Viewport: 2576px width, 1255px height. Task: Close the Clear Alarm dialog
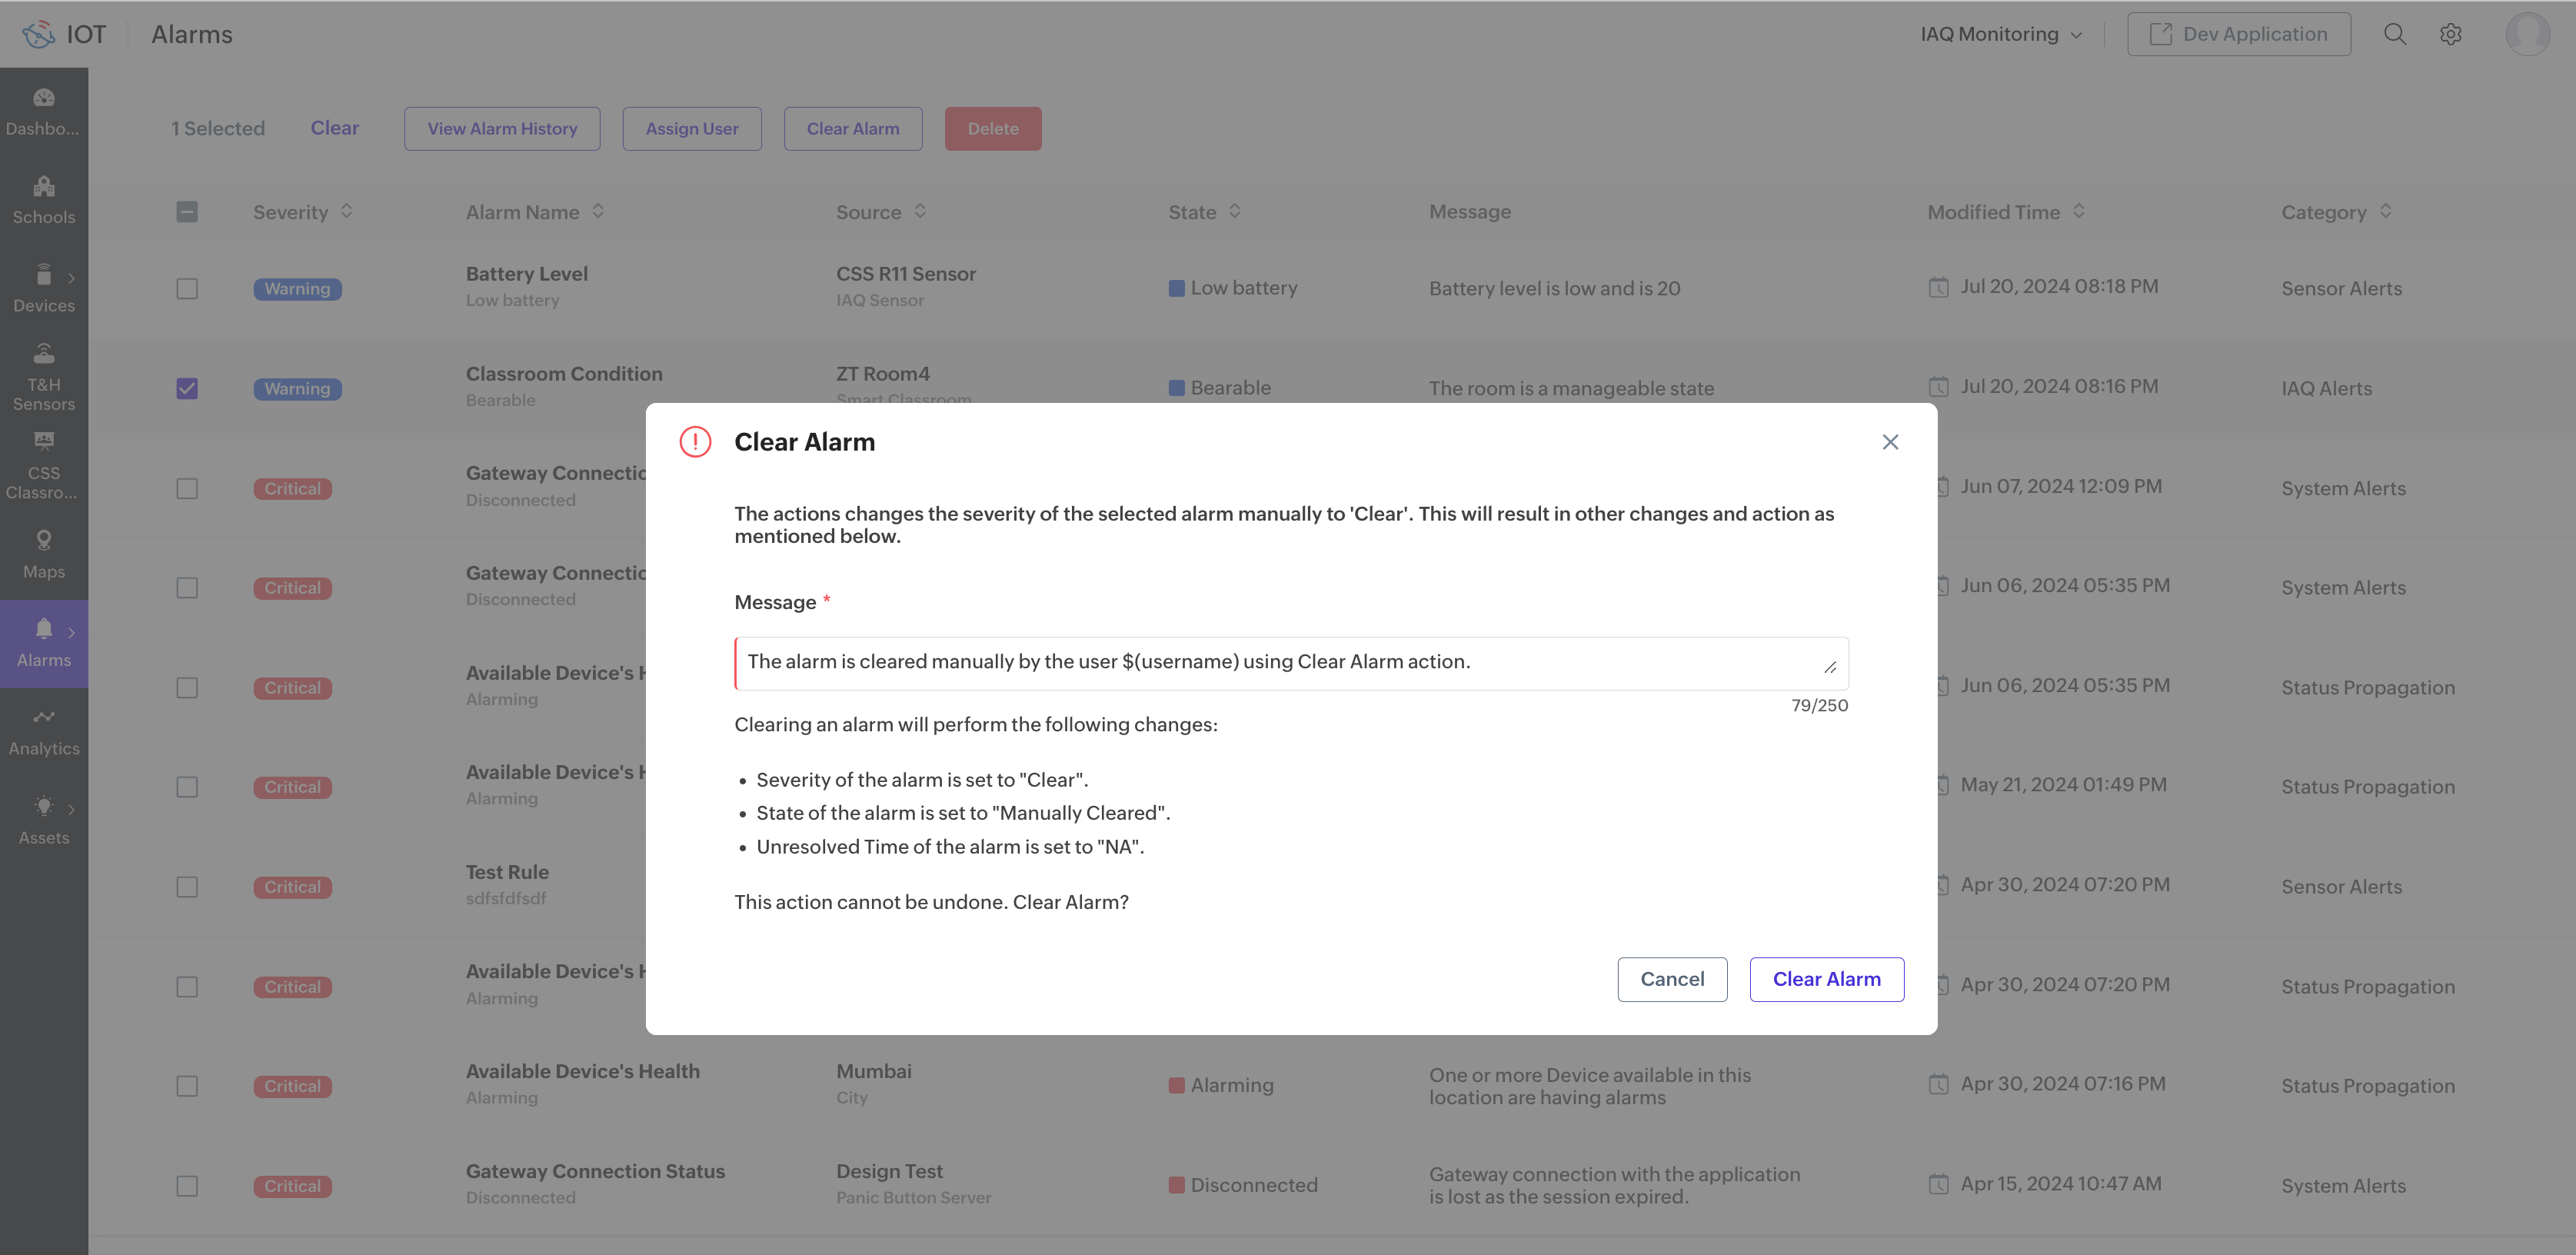tap(1890, 442)
